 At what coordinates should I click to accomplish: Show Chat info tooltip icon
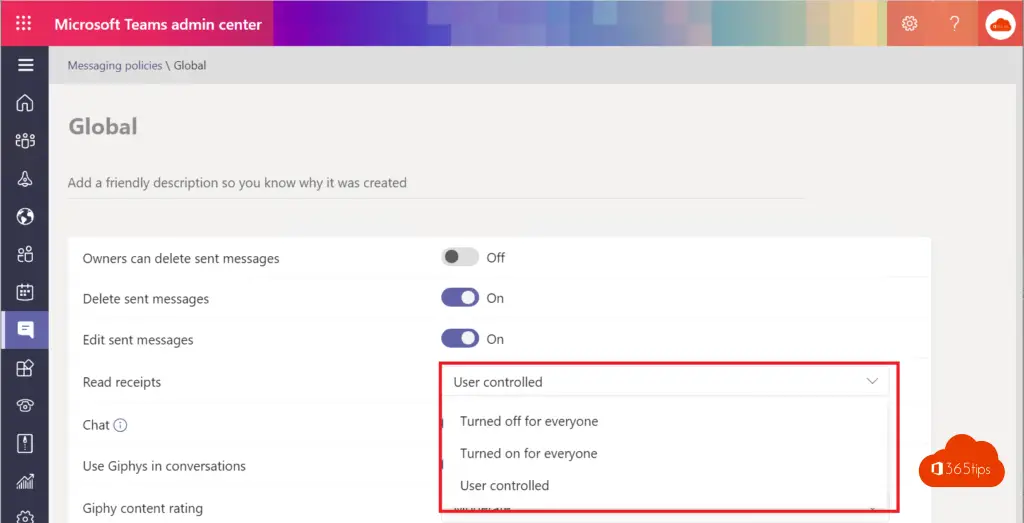120,425
